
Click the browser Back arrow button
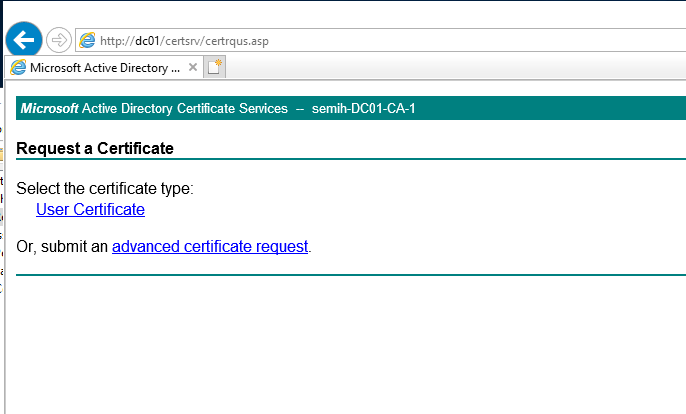[x=24, y=40]
